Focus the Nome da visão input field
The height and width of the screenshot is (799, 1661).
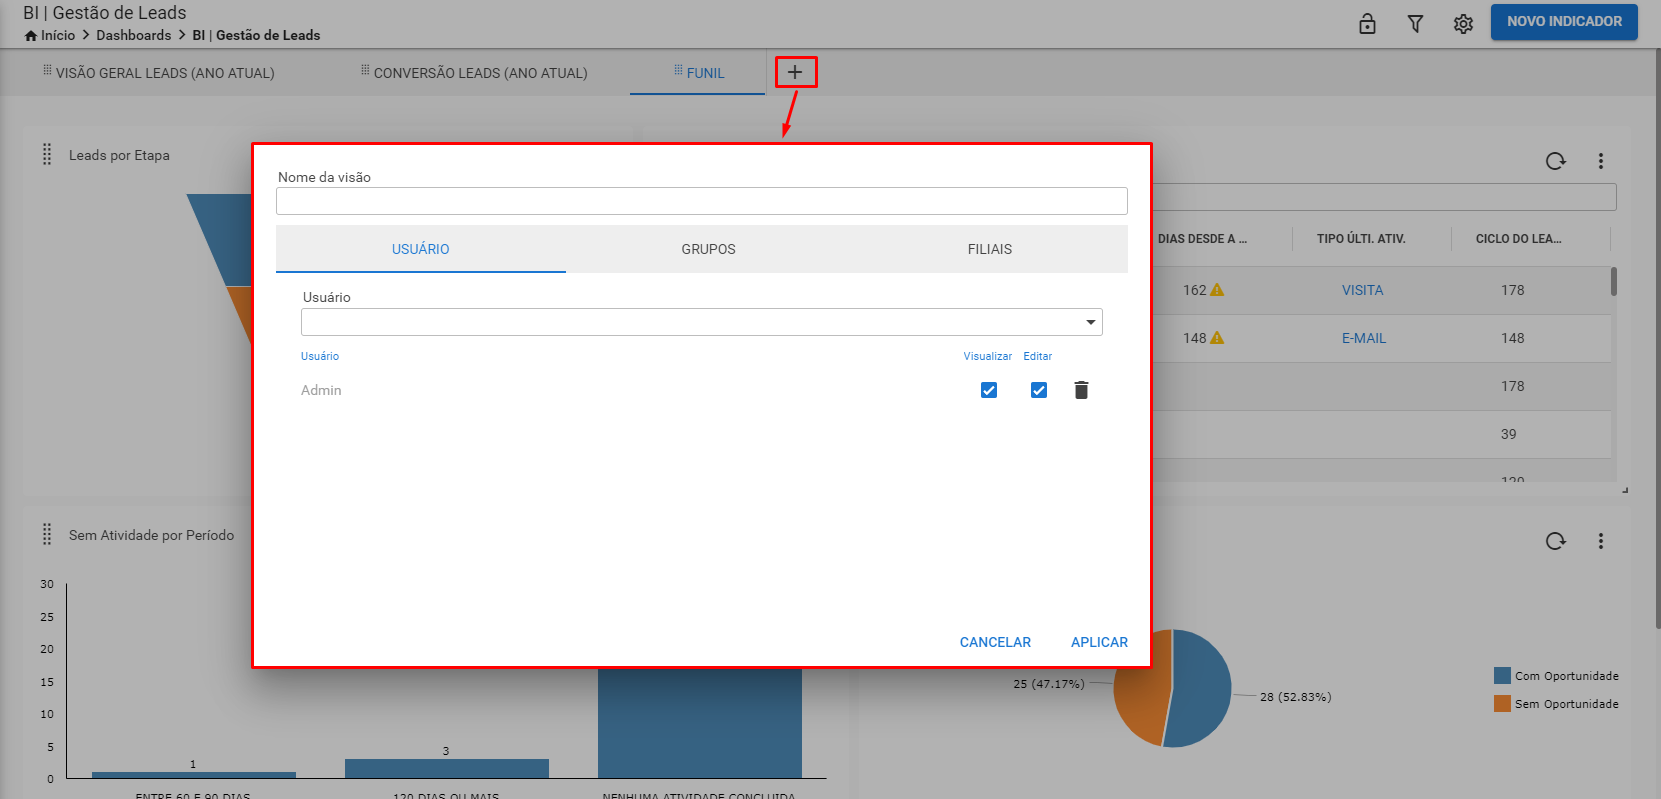click(x=702, y=201)
